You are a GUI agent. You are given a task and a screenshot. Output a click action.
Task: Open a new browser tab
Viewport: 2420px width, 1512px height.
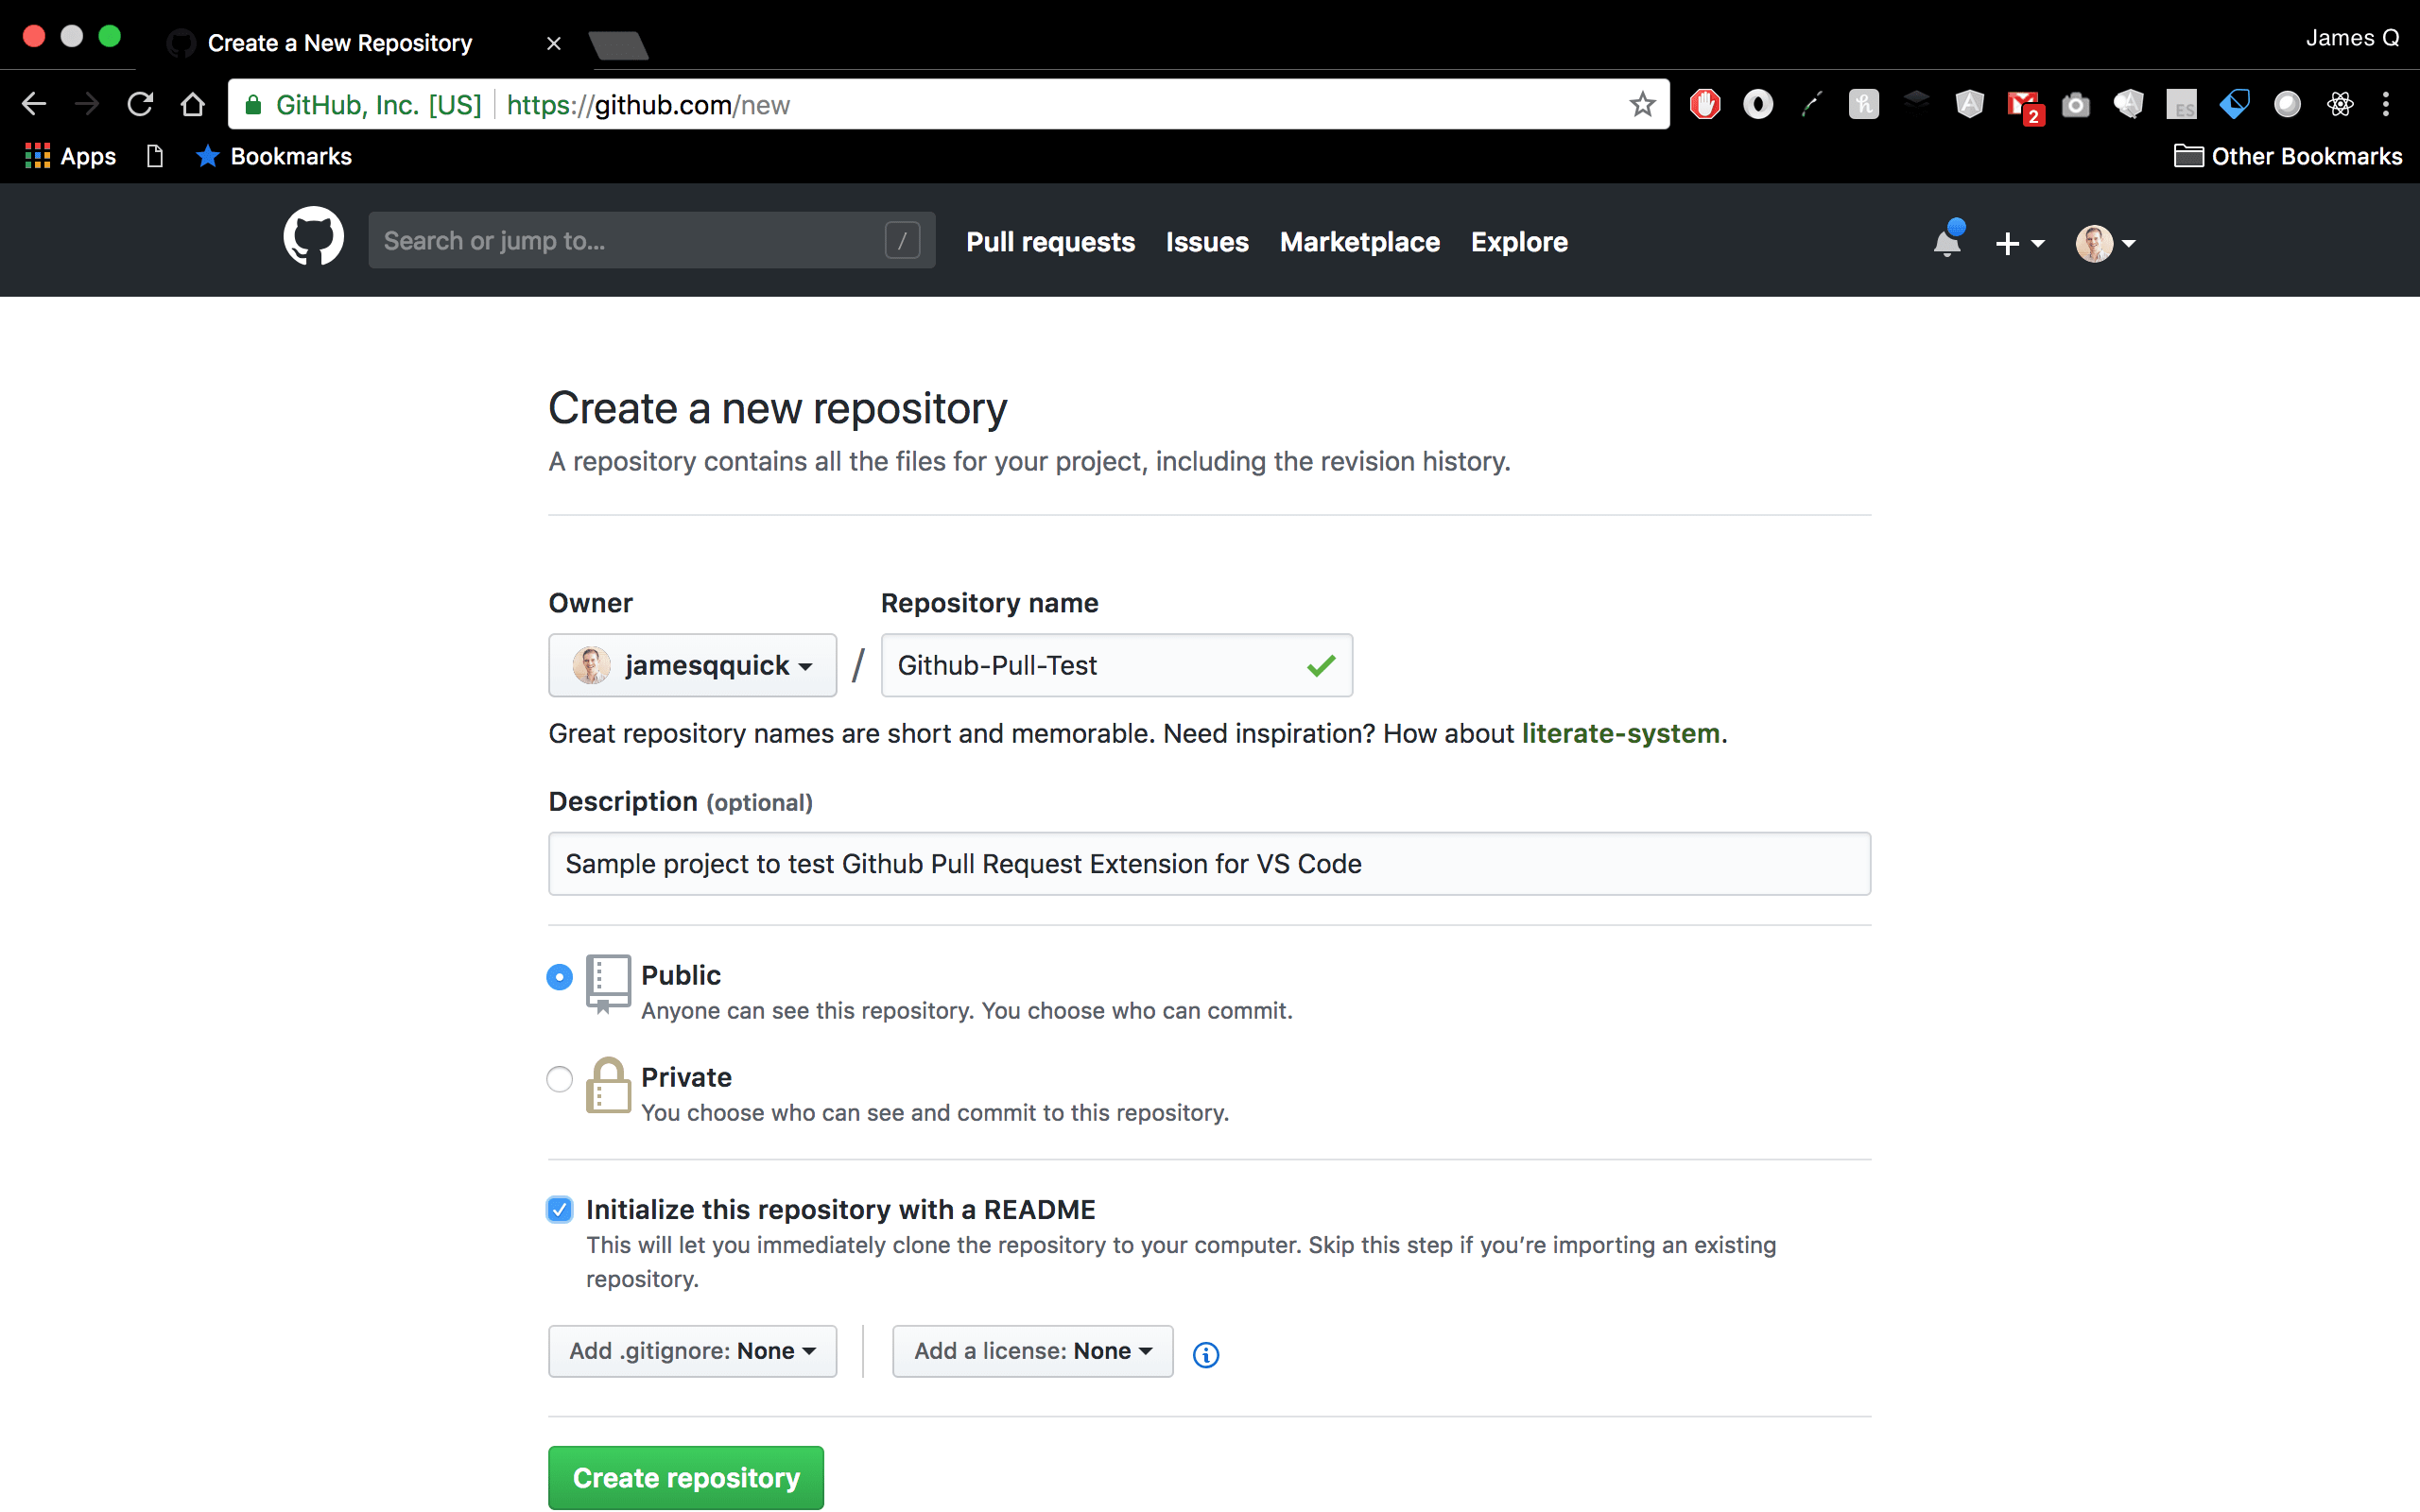(x=618, y=45)
